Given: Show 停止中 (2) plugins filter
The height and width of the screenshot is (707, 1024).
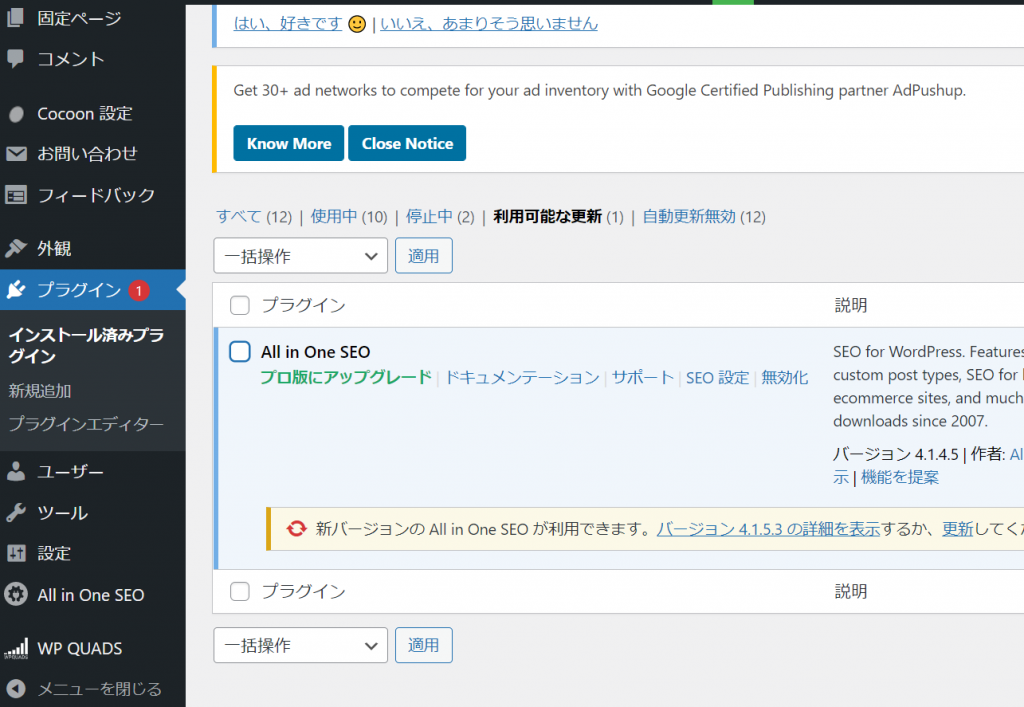Looking at the screenshot, I should point(440,216).
